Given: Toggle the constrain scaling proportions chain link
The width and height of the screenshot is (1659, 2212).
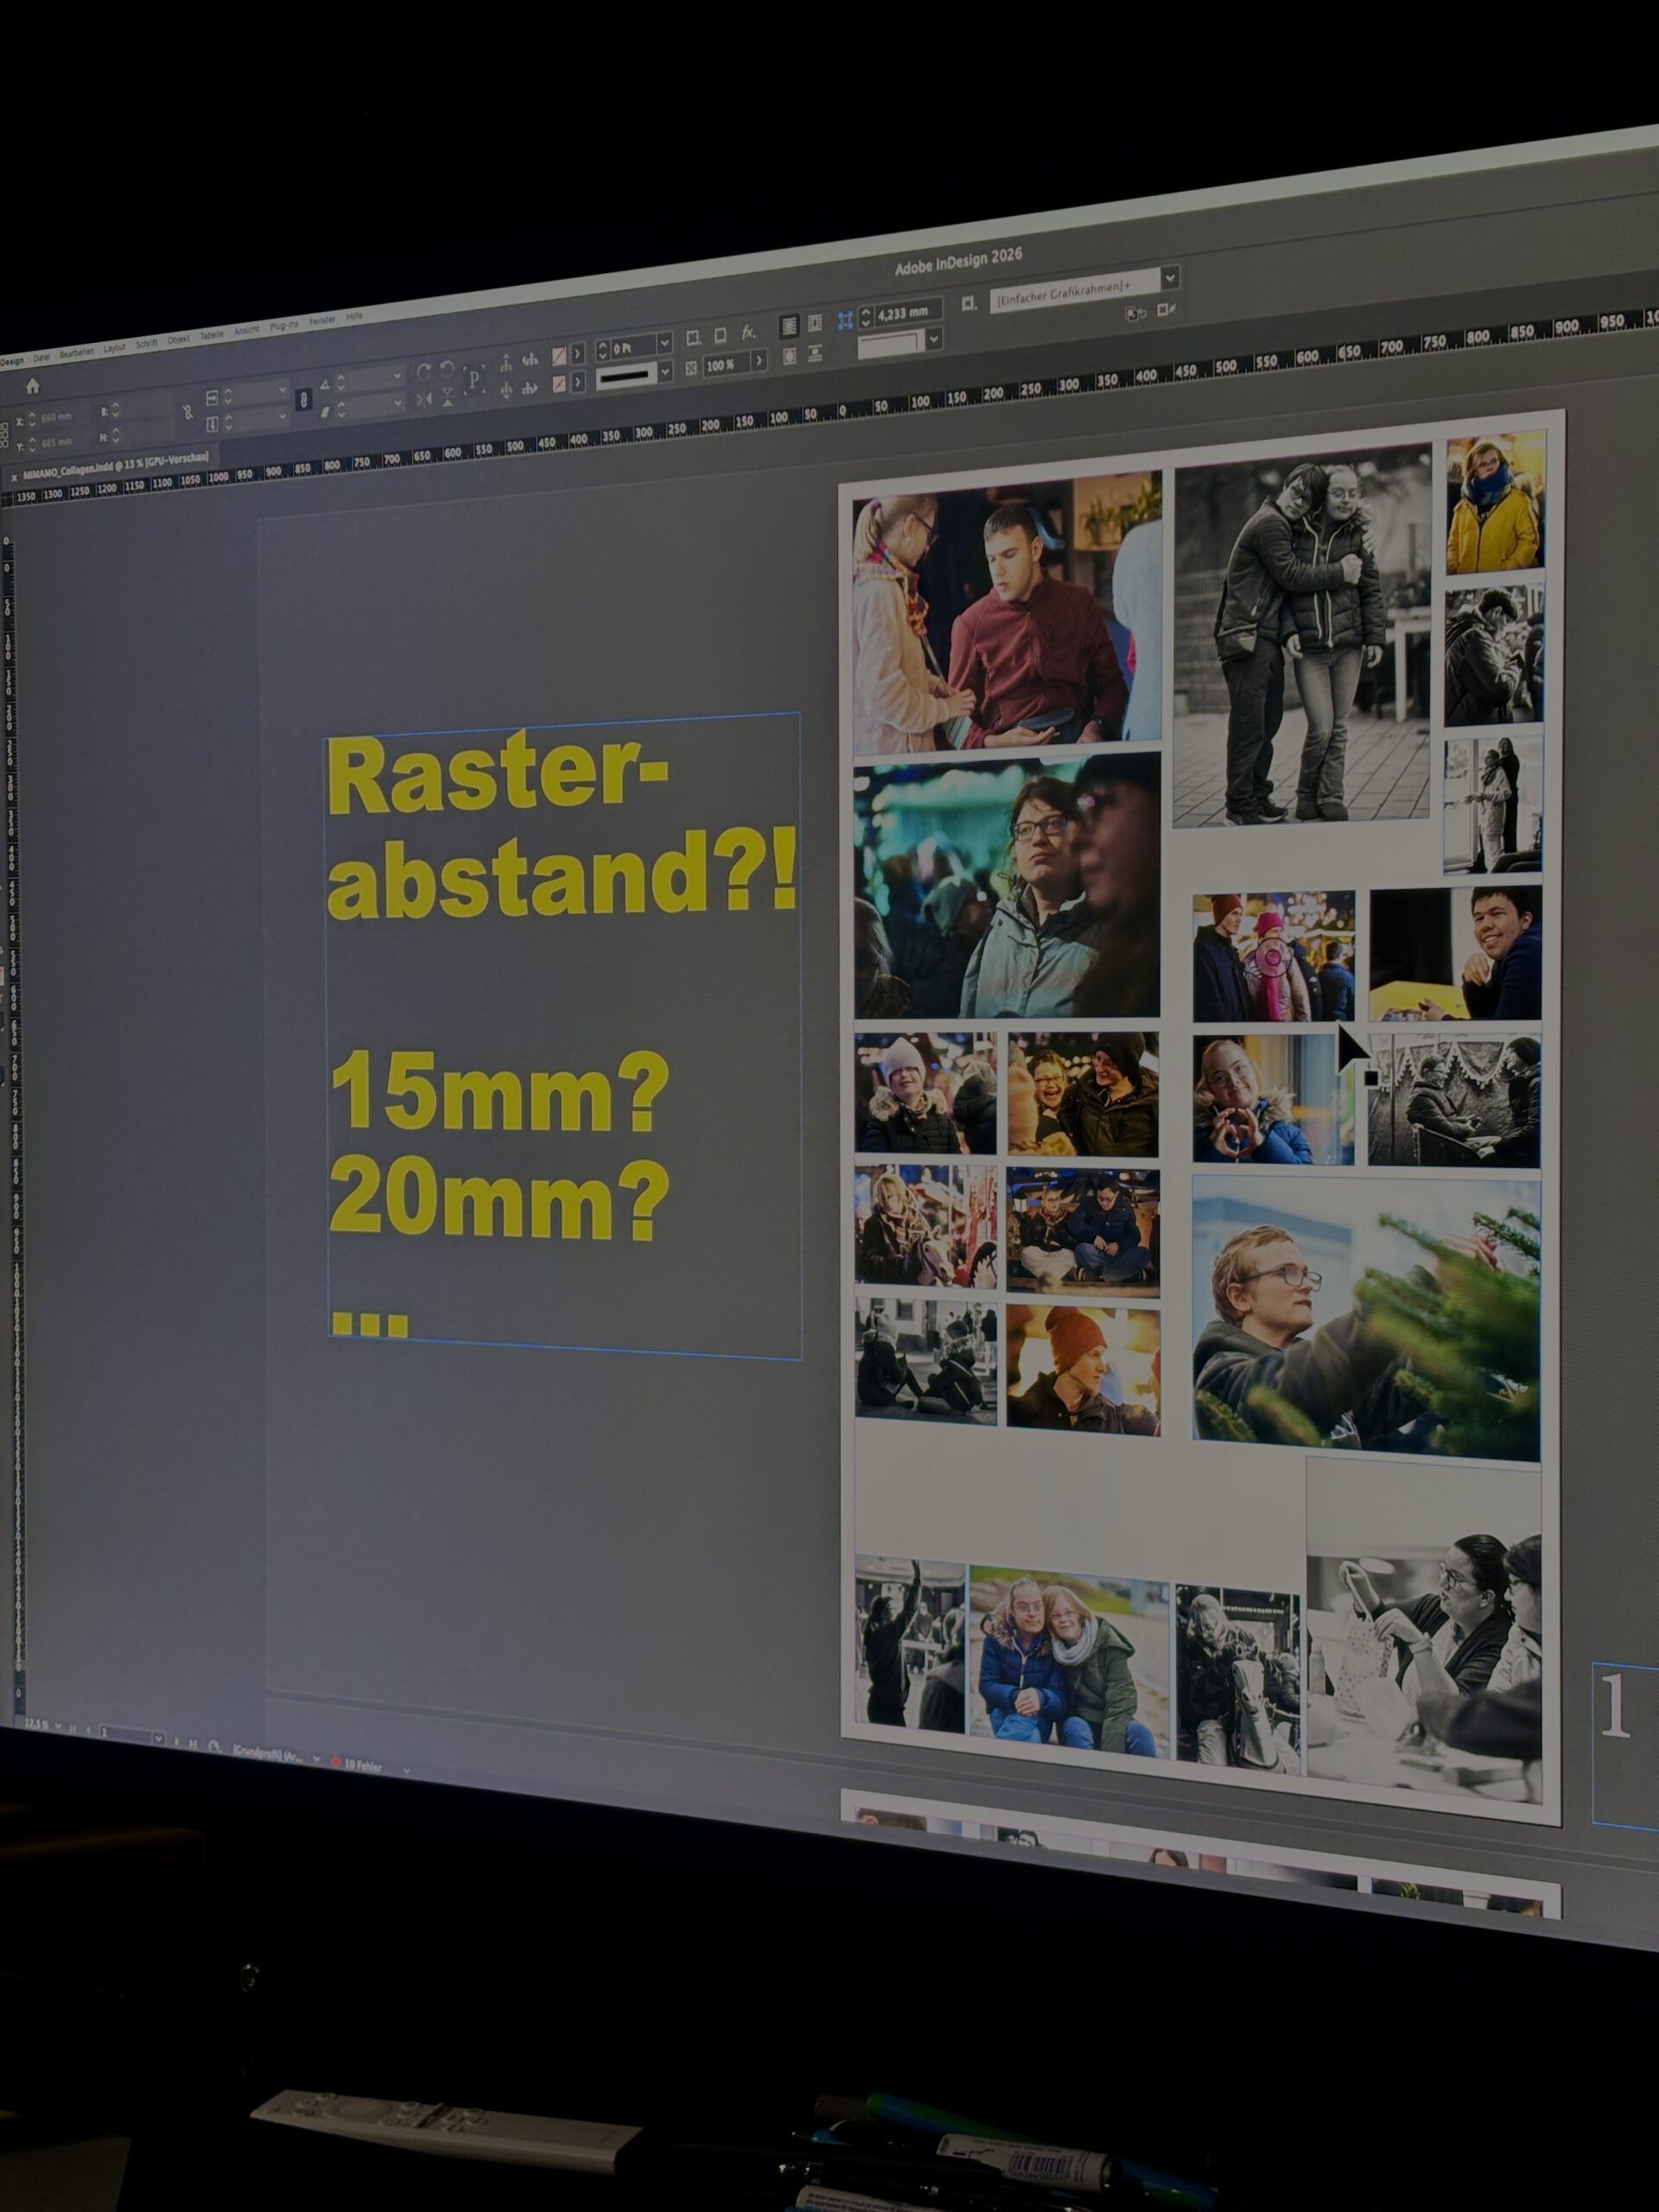Looking at the screenshot, I should 304,399.
